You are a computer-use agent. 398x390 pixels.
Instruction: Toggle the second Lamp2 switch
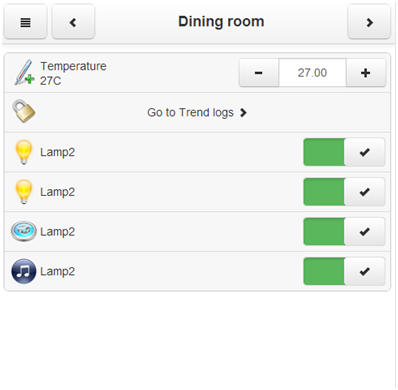point(344,192)
